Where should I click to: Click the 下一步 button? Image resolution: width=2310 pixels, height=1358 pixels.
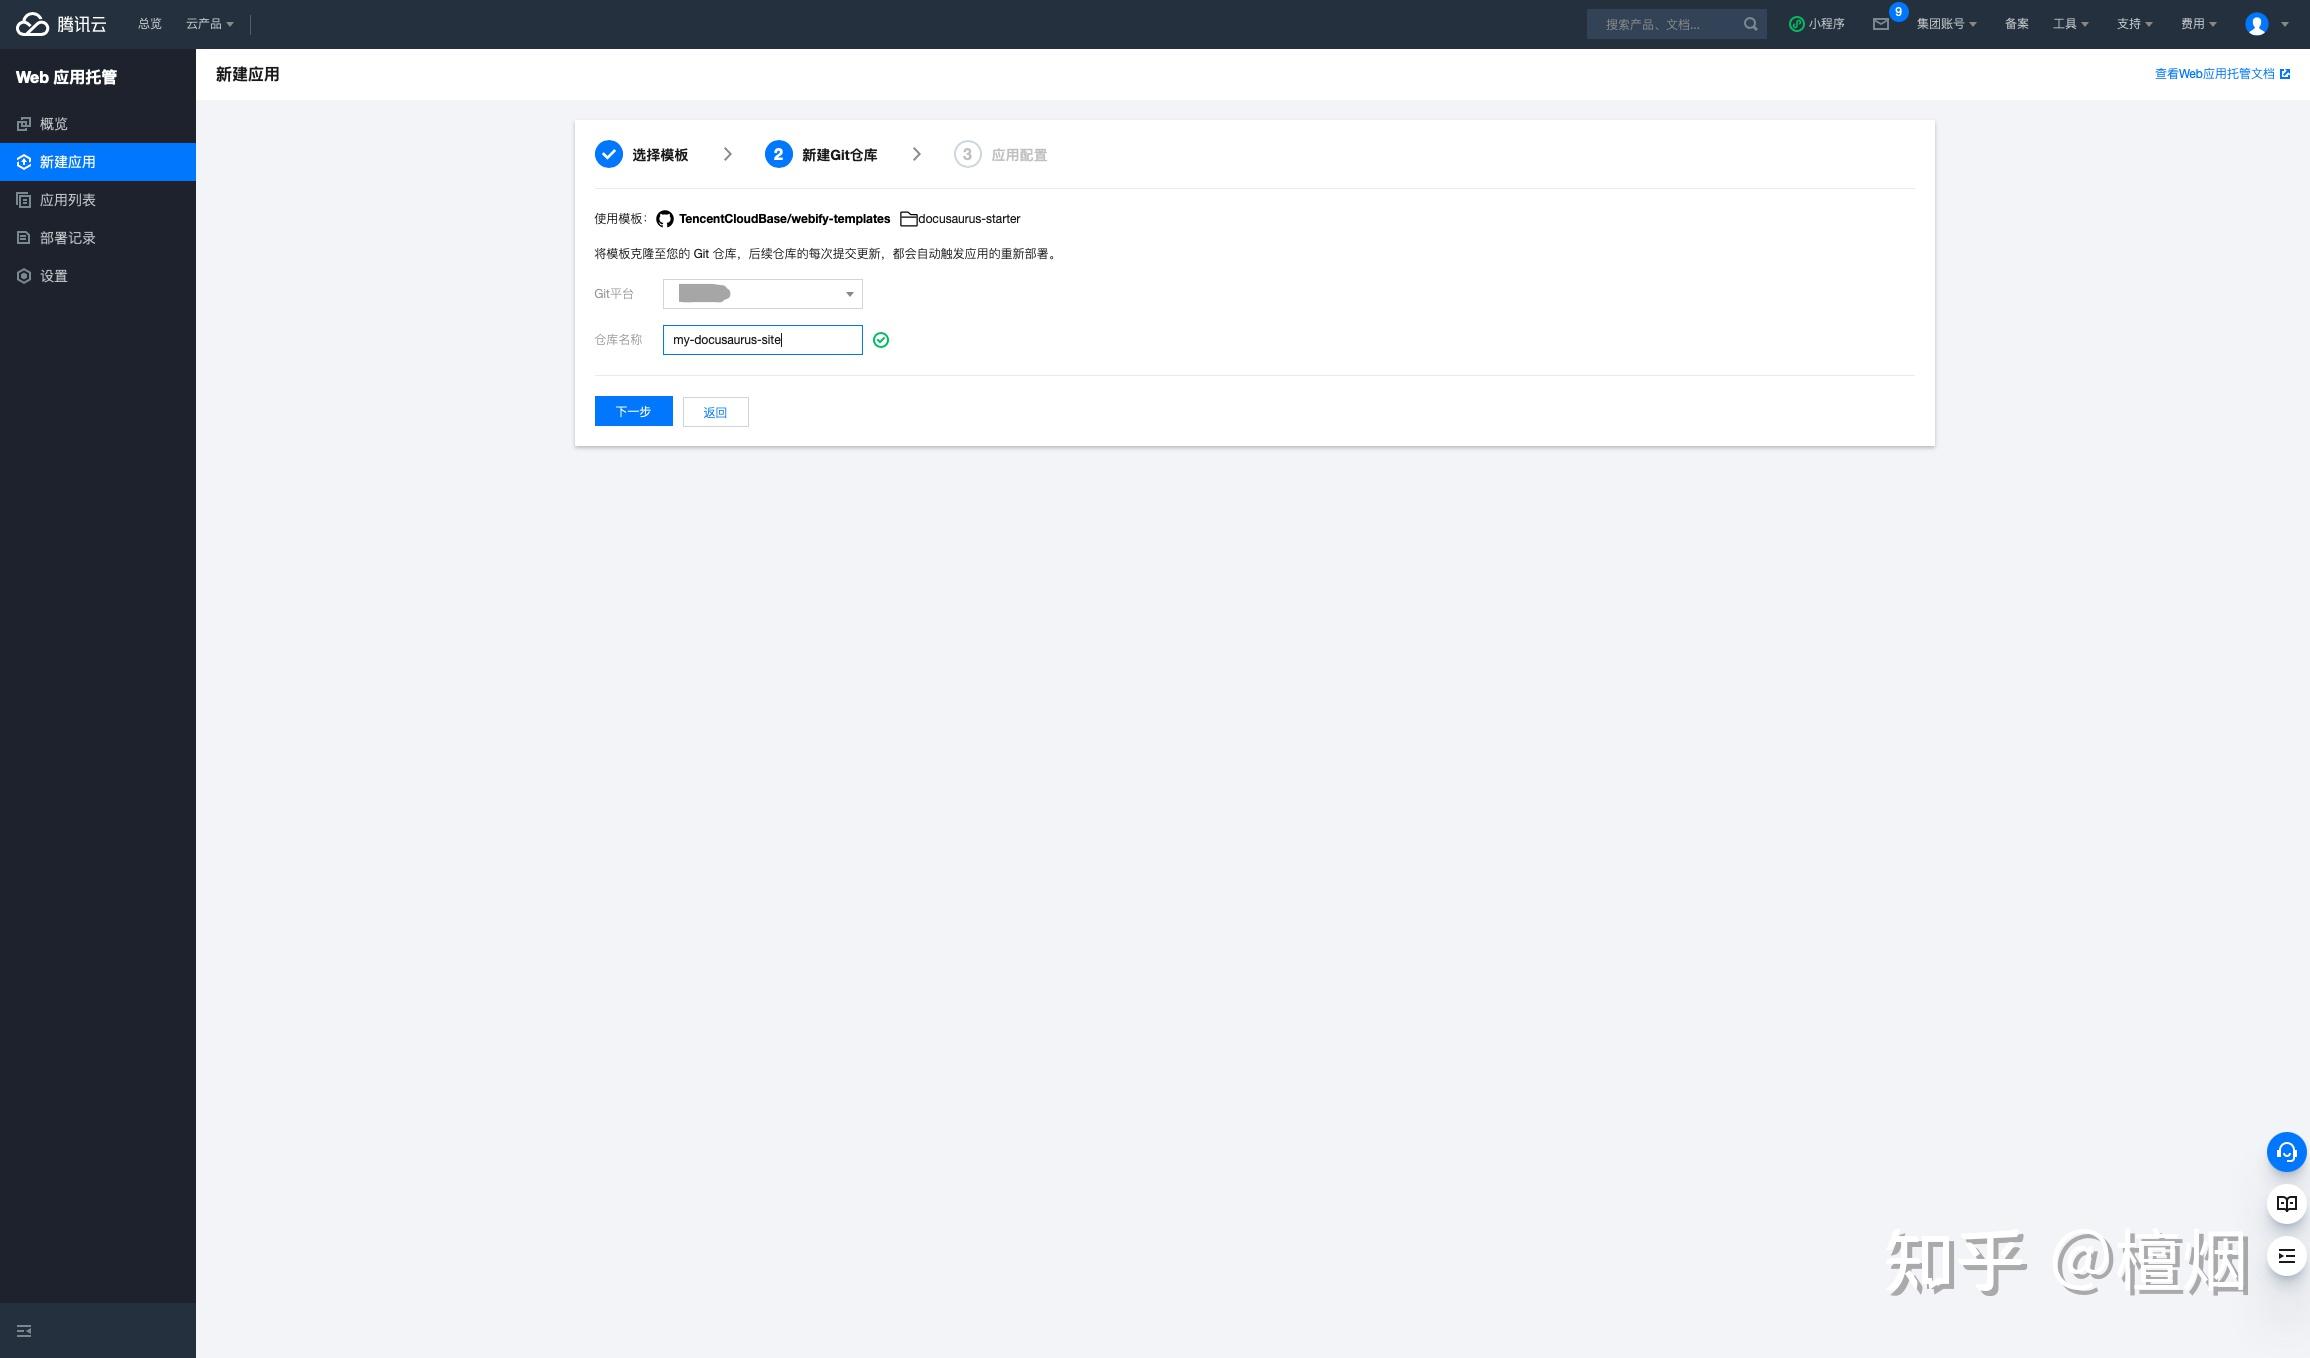pyautogui.click(x=633, y=411)
